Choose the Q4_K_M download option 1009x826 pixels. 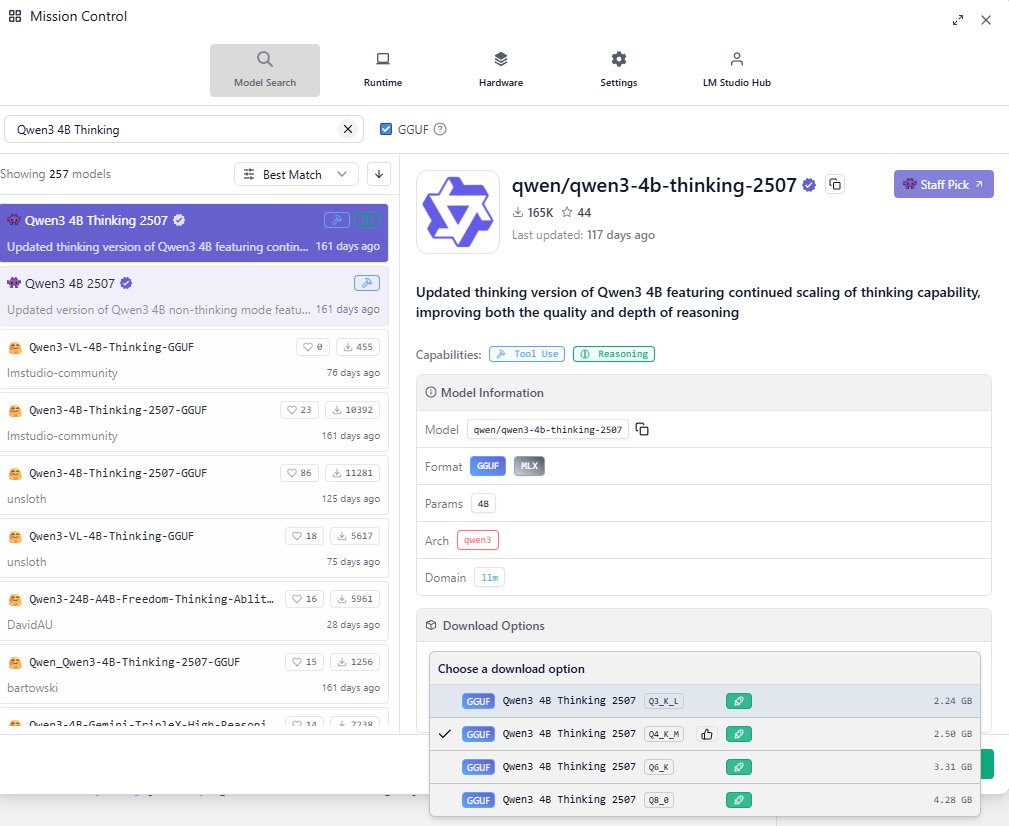[705, 734]
